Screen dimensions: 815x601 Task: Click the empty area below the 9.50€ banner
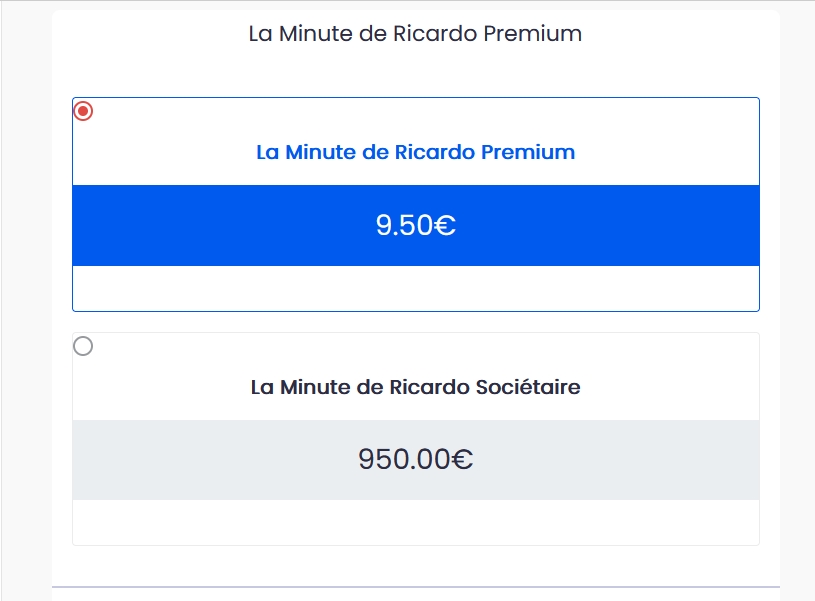415,287
